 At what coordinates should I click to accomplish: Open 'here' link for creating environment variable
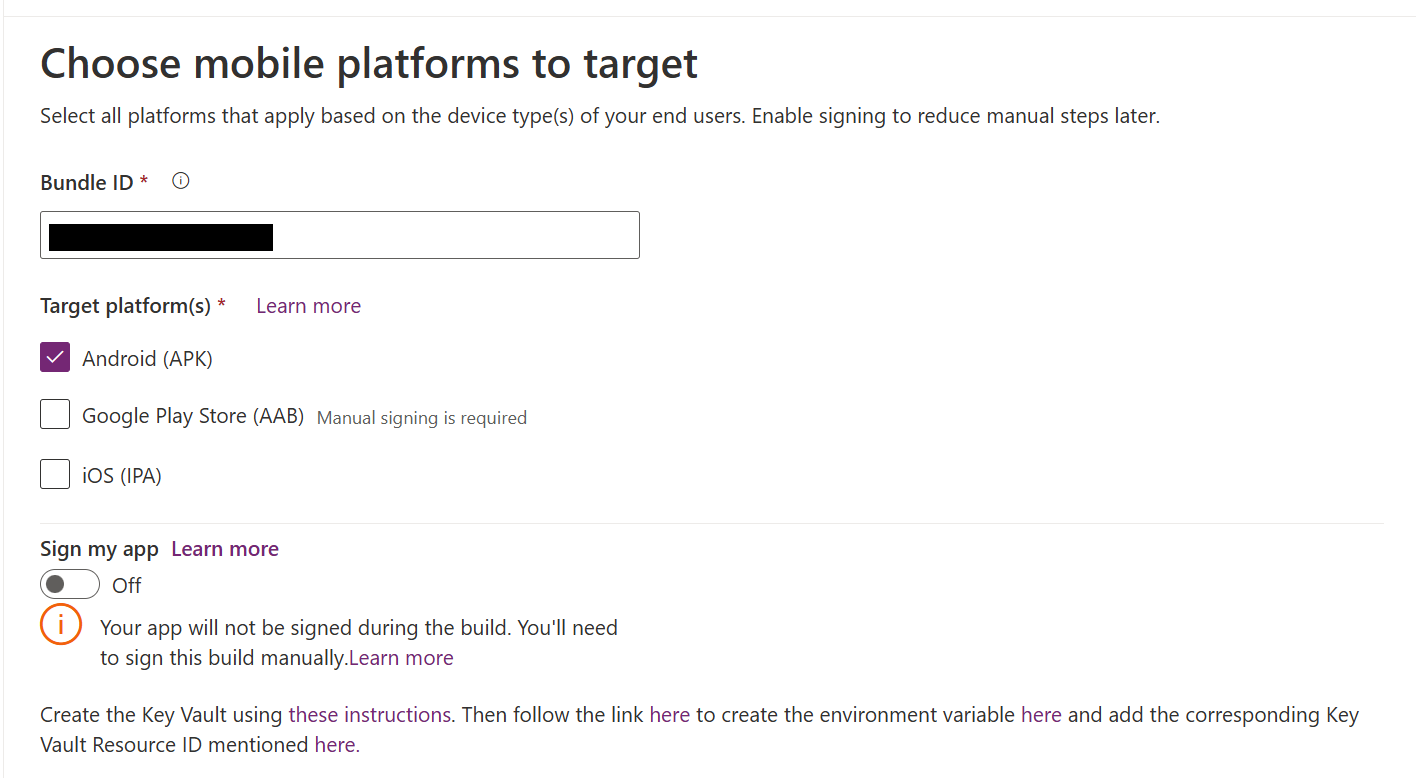(x=1041, y=715)
